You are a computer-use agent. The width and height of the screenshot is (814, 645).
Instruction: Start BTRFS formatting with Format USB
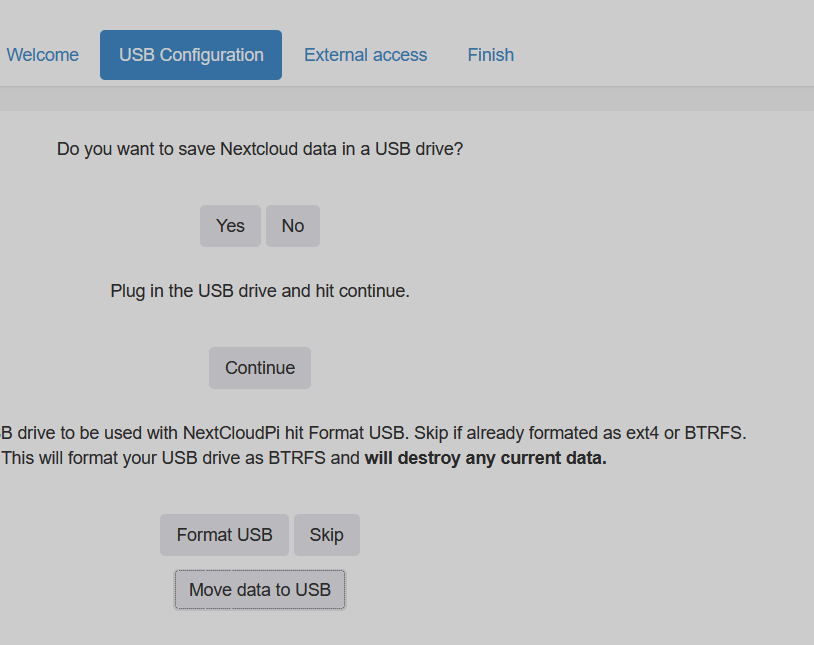pyautogui.click(x=224, y=535)
